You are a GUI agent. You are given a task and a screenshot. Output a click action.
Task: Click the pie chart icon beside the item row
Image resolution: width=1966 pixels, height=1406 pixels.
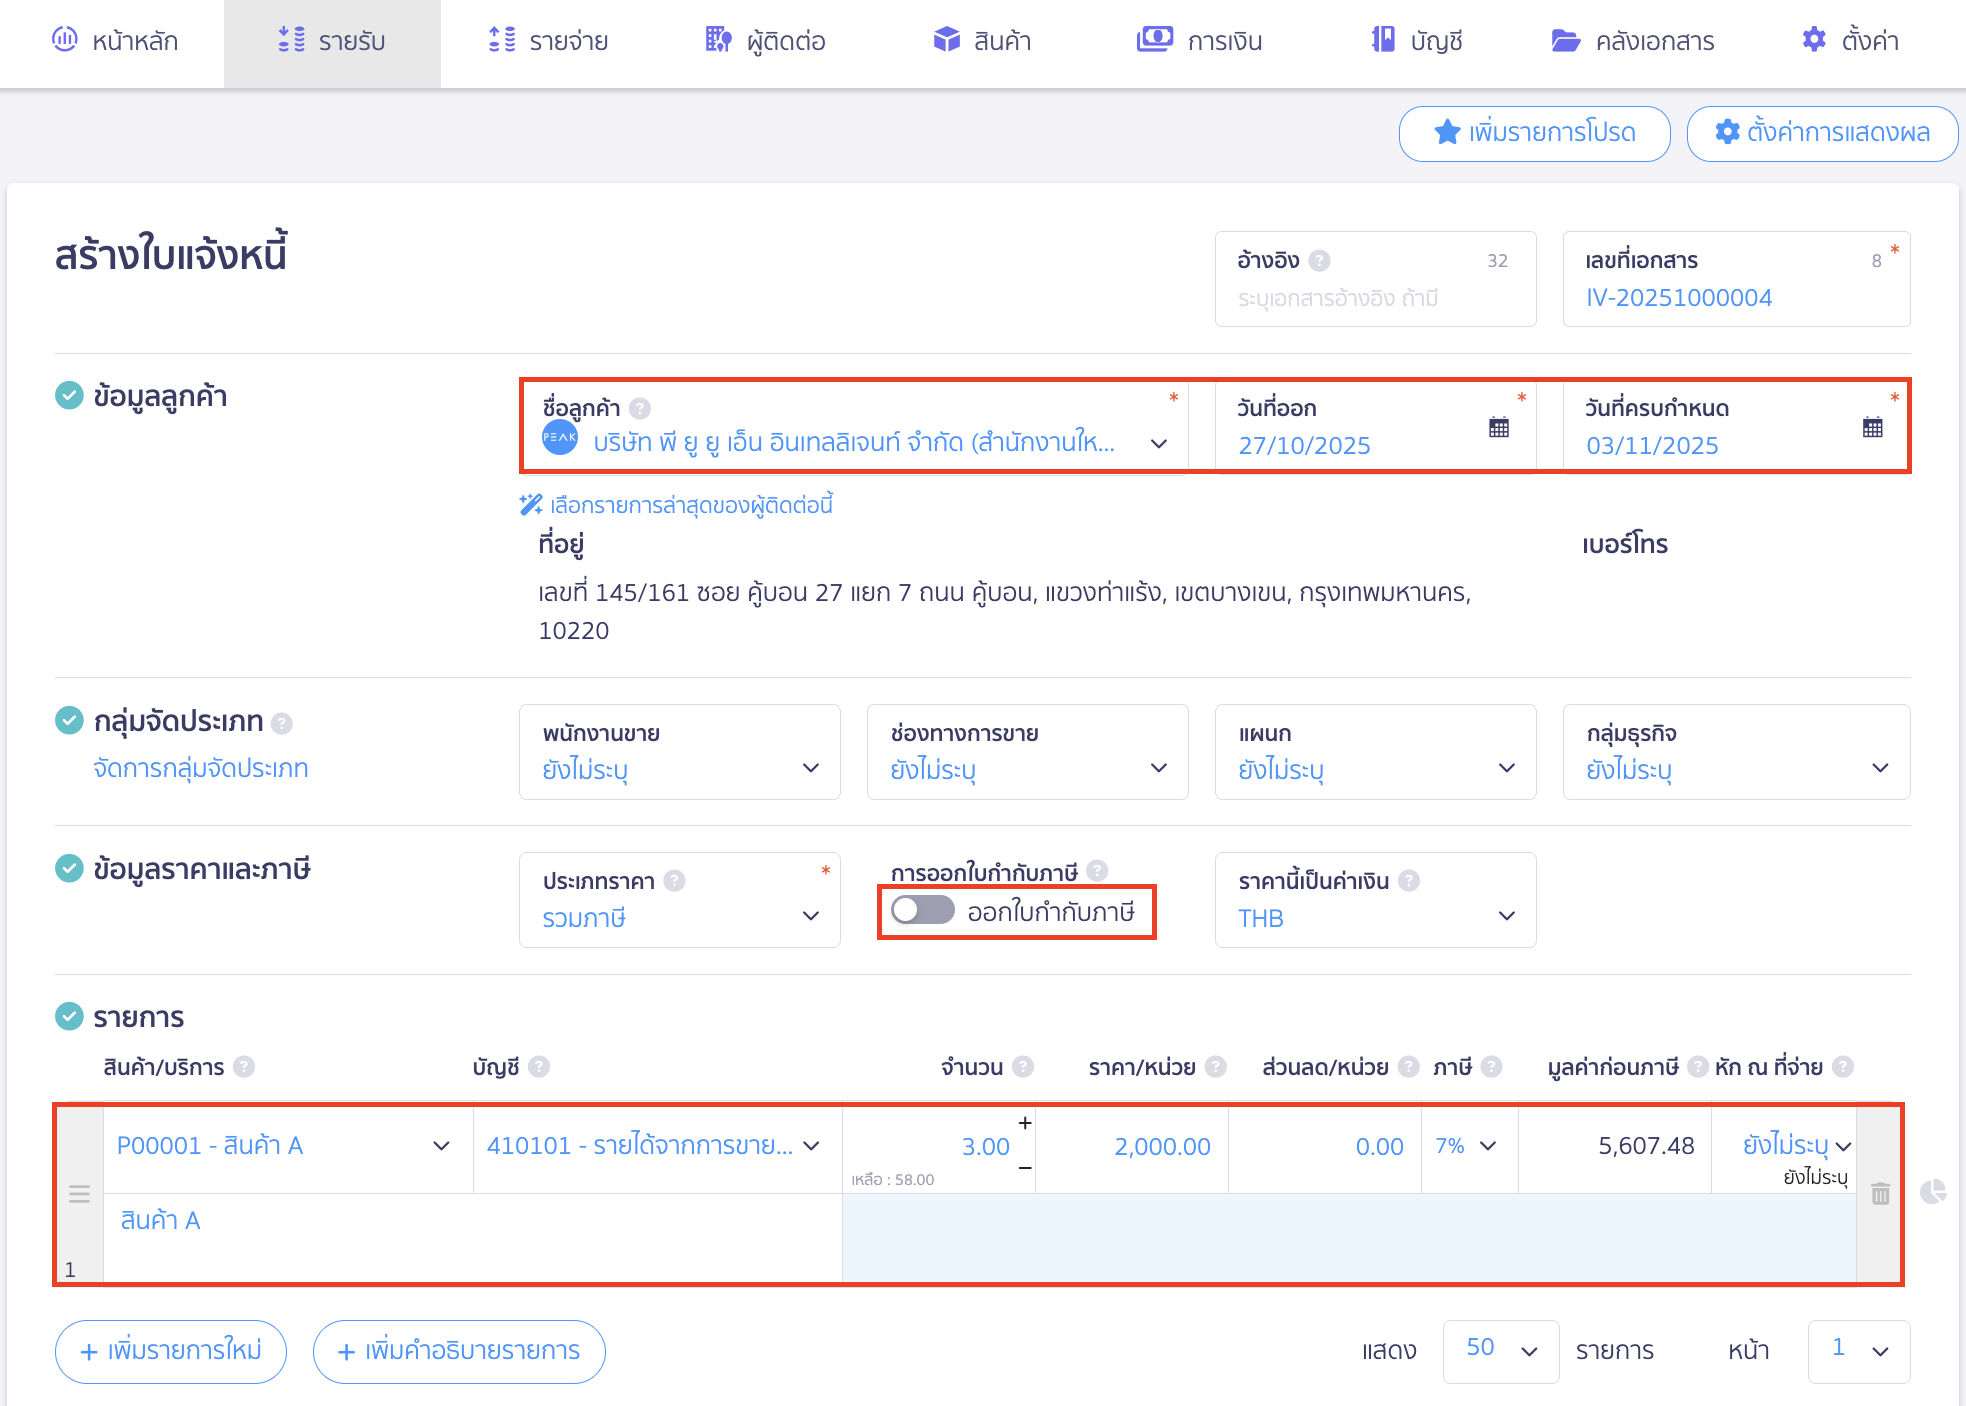(1933, 1192)
